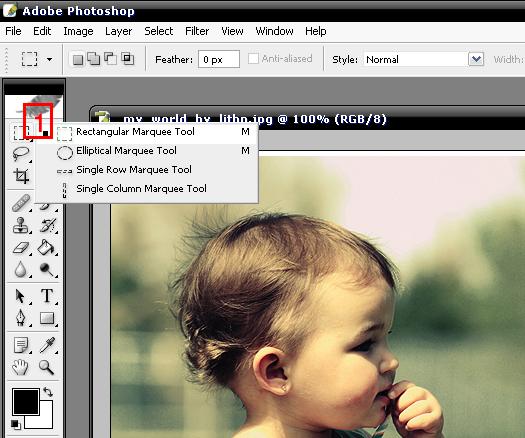
Task: Swap foreground and background colors arrow
Action: [48, 392]
